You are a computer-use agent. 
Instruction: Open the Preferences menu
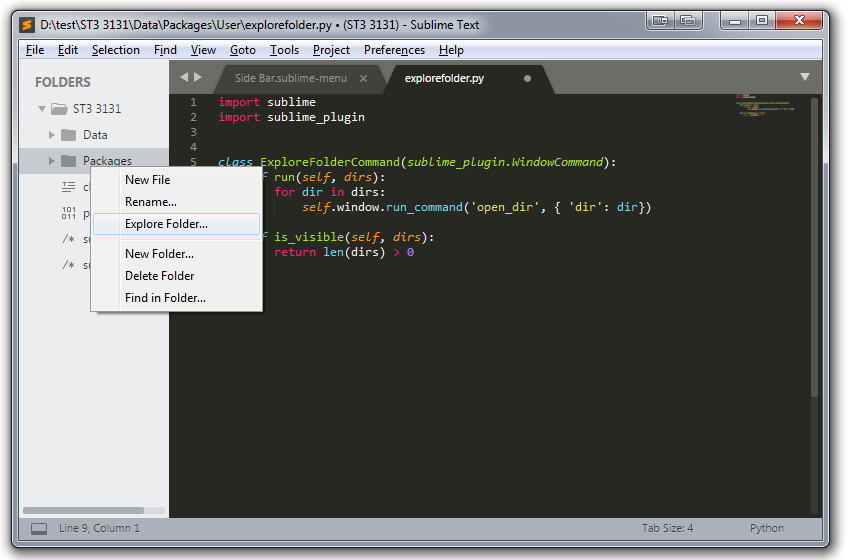point(394,50)
